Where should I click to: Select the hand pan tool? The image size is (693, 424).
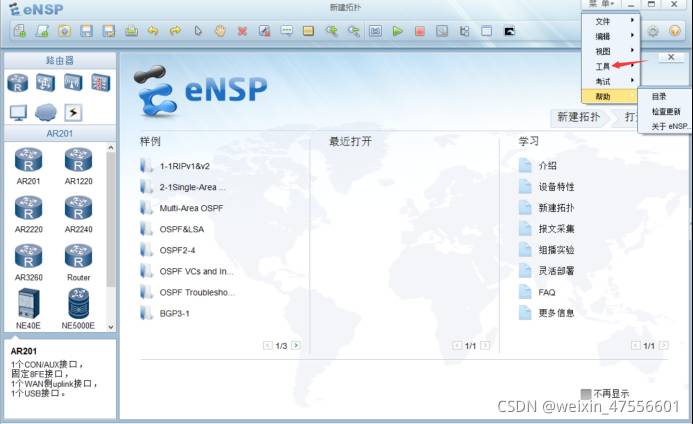point(220,31)
